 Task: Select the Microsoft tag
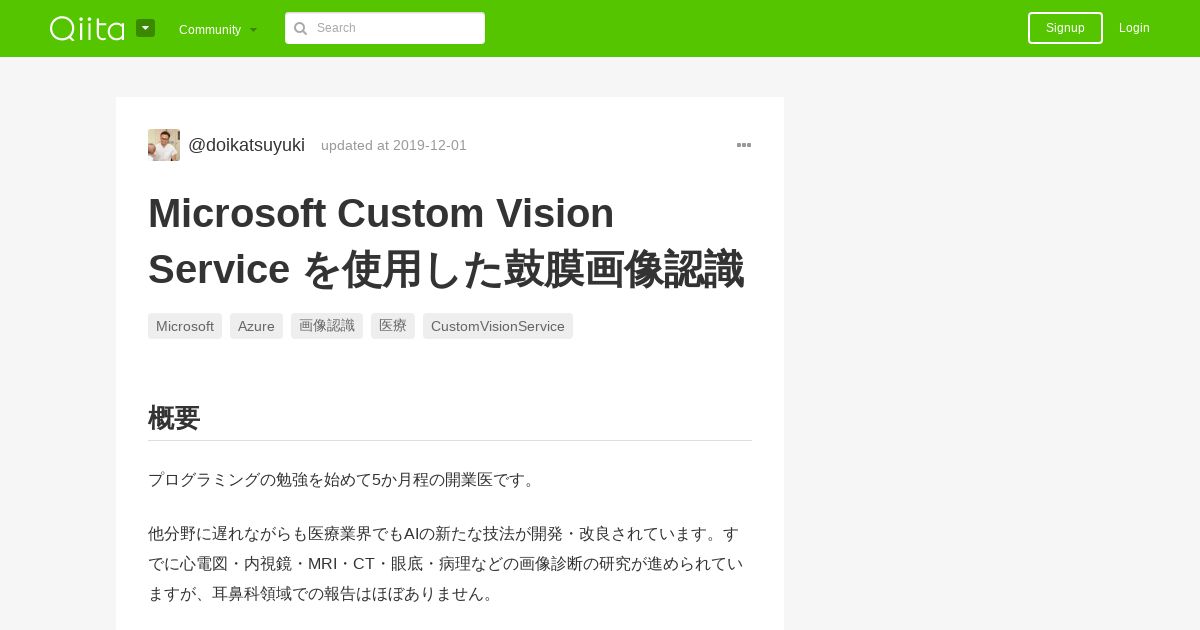(x=185, y=326)
